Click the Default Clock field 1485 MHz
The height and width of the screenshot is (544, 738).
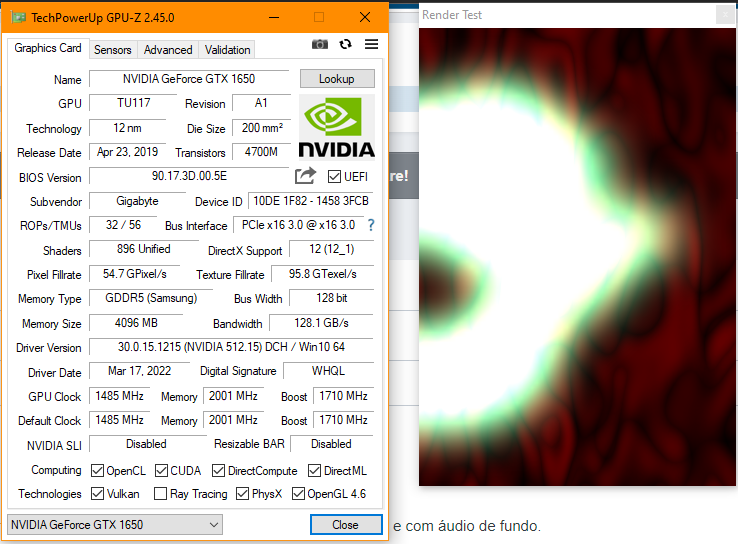pos(120,420)
